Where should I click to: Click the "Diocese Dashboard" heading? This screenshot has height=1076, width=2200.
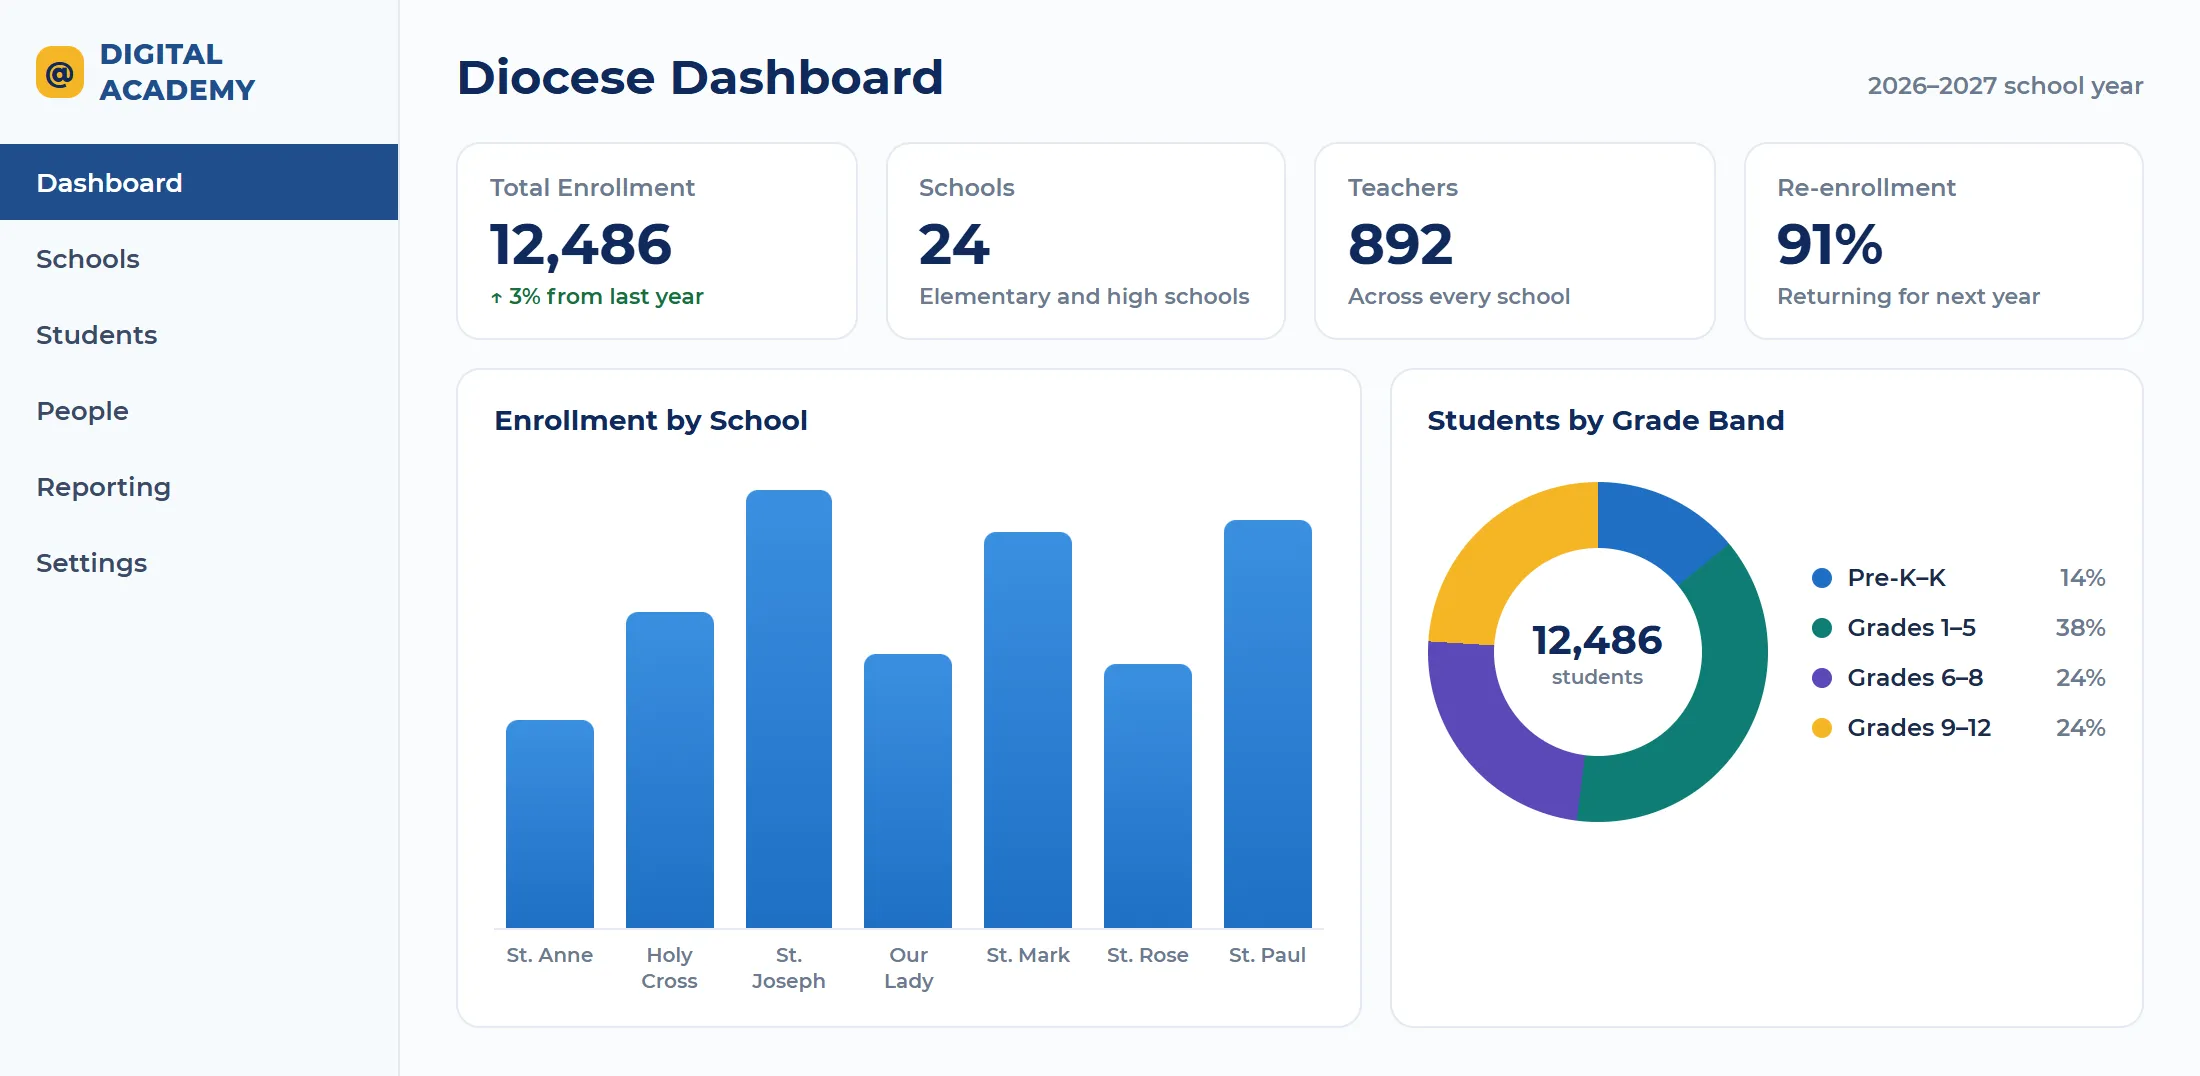point(700,77)
